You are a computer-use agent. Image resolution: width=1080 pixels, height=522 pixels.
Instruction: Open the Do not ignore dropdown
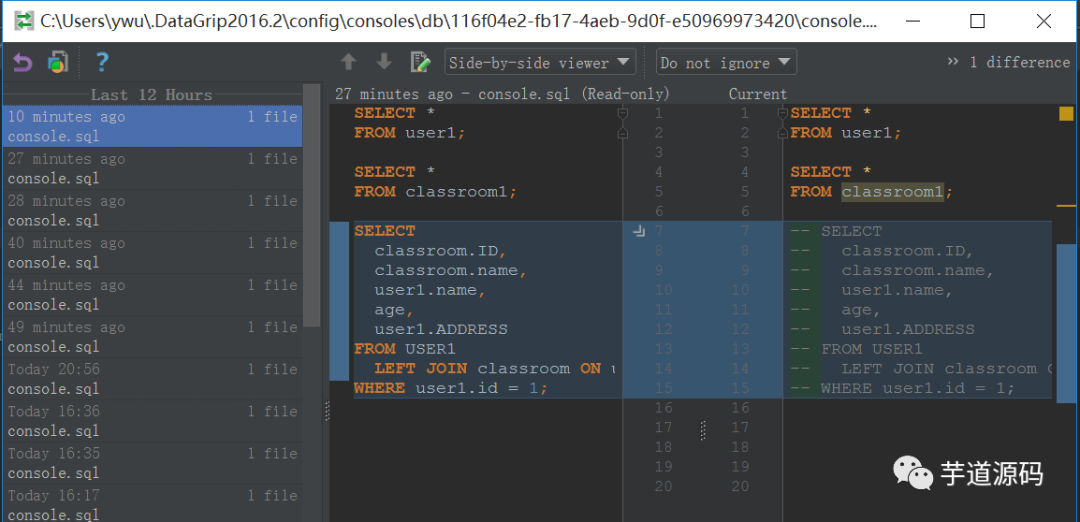tap(726, 63)
